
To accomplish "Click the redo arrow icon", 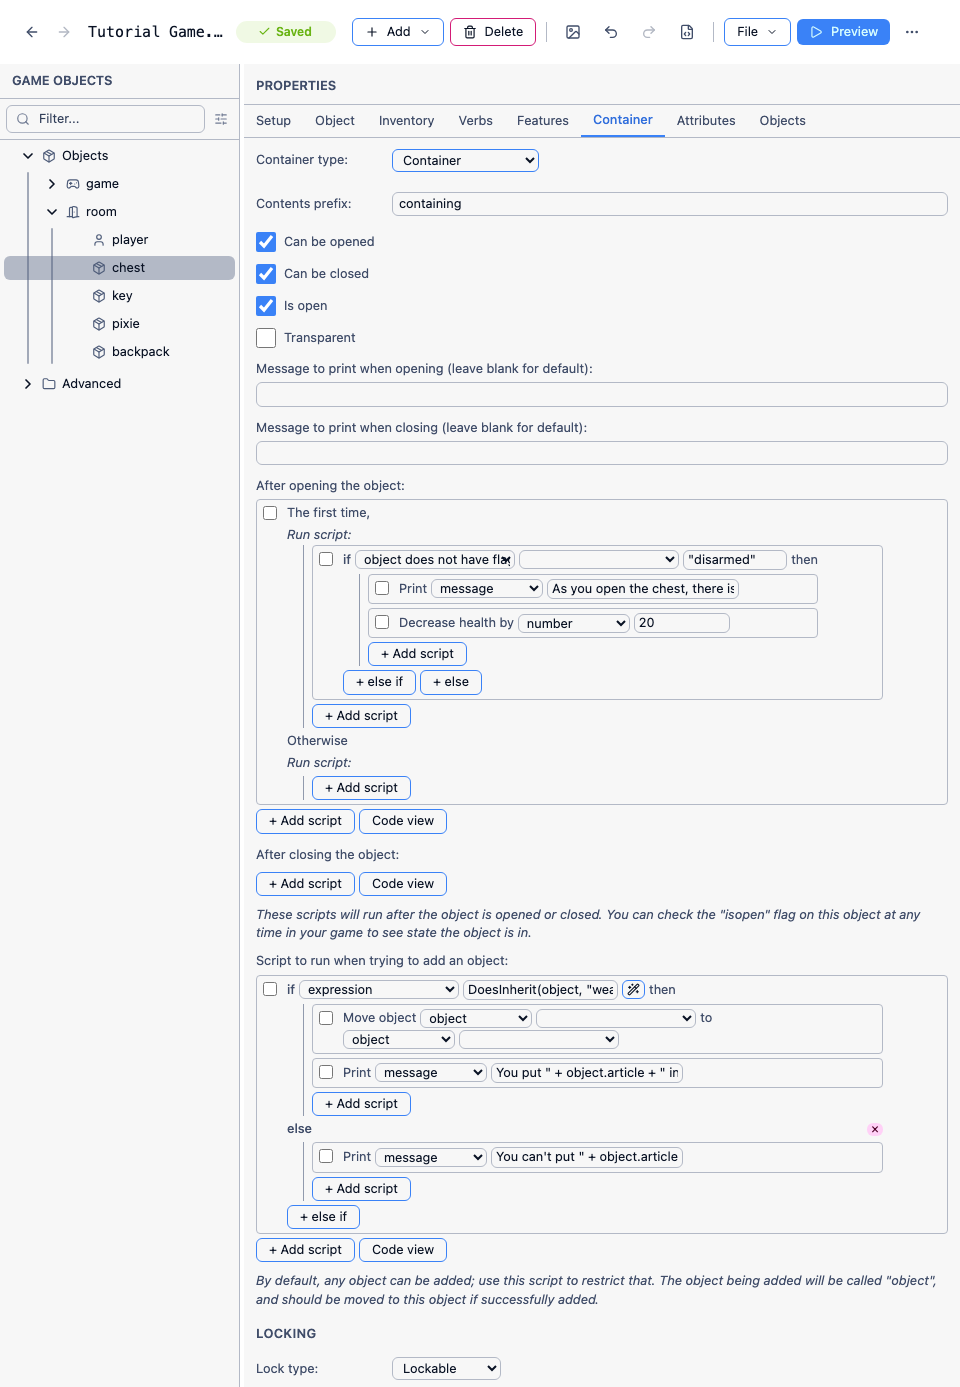I will point(649,32).
